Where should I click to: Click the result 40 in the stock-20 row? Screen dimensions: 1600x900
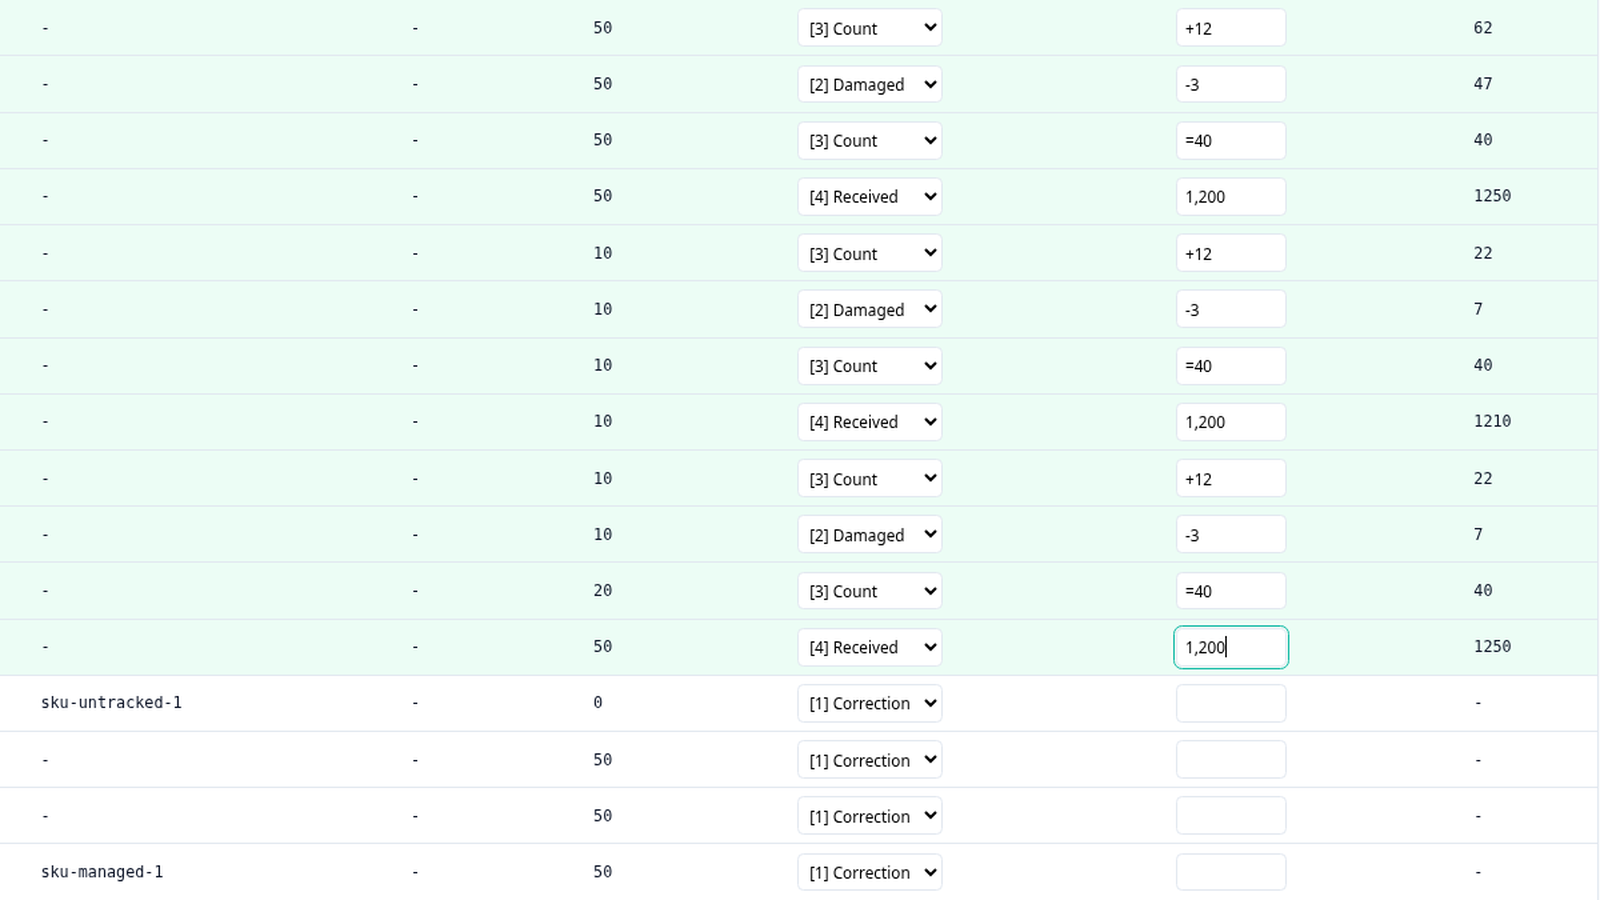click(x=1483, y=590)
